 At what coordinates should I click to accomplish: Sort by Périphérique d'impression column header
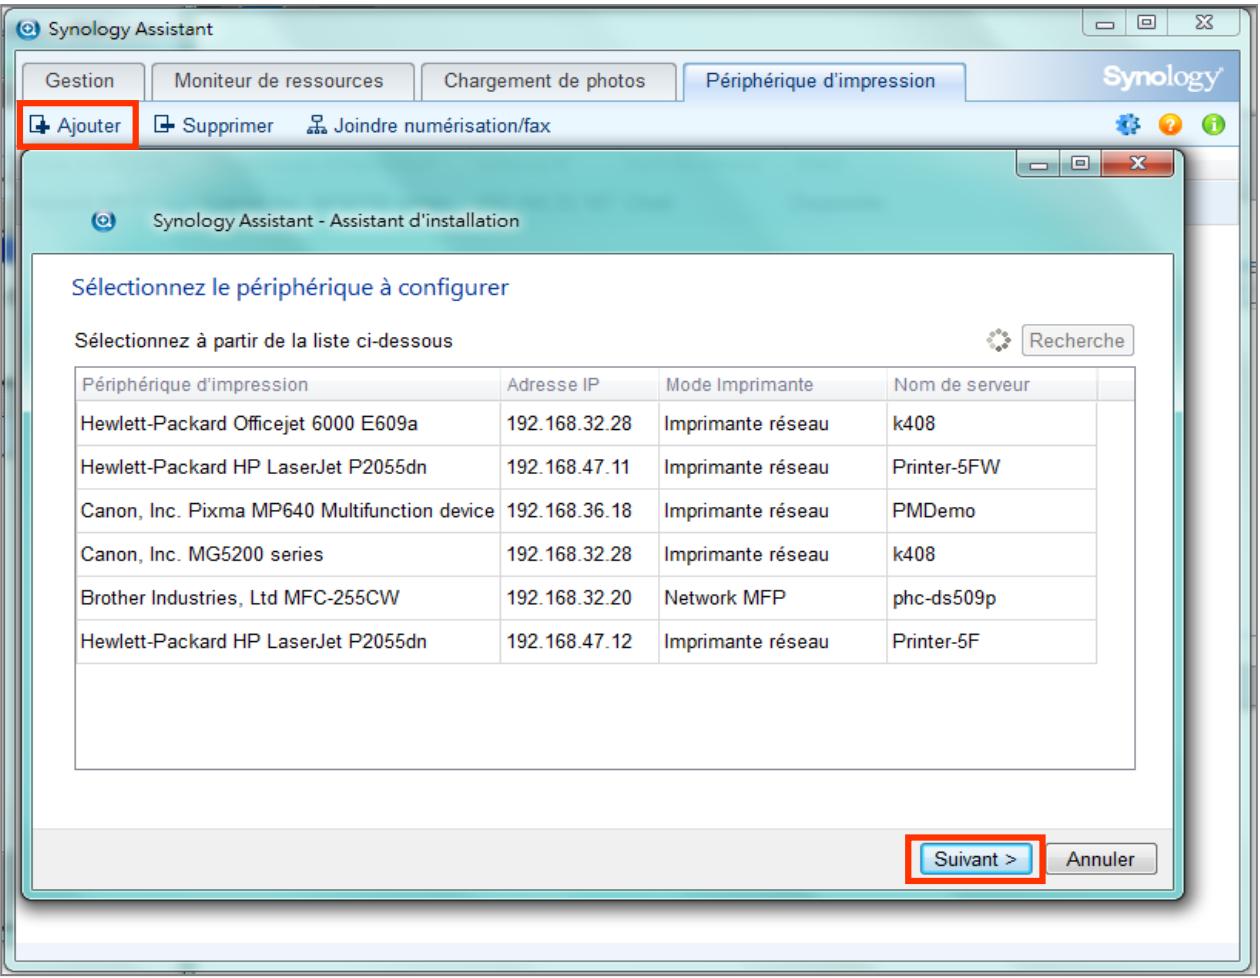(x=288, y=384)
